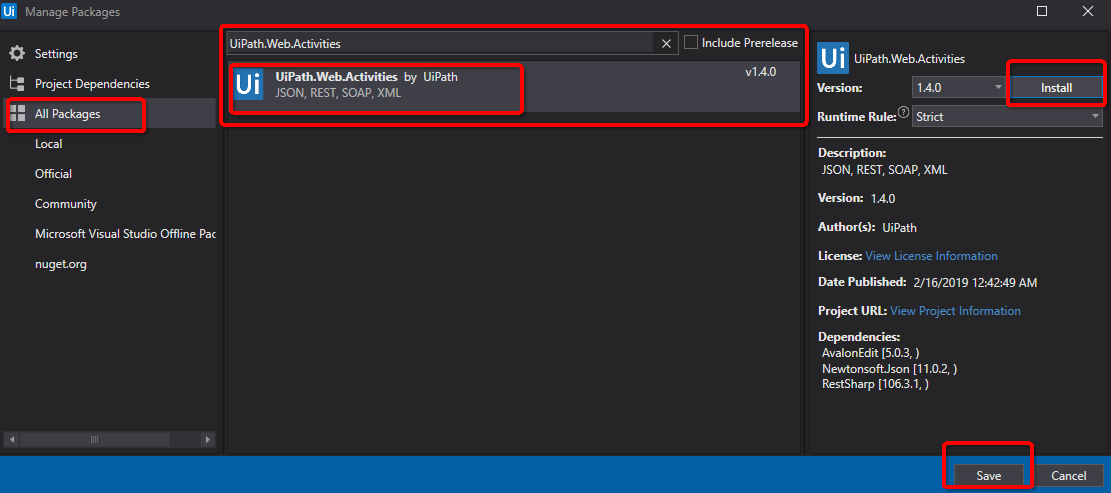Save the package changes
Screen dimensions: 1111x493
988,476
